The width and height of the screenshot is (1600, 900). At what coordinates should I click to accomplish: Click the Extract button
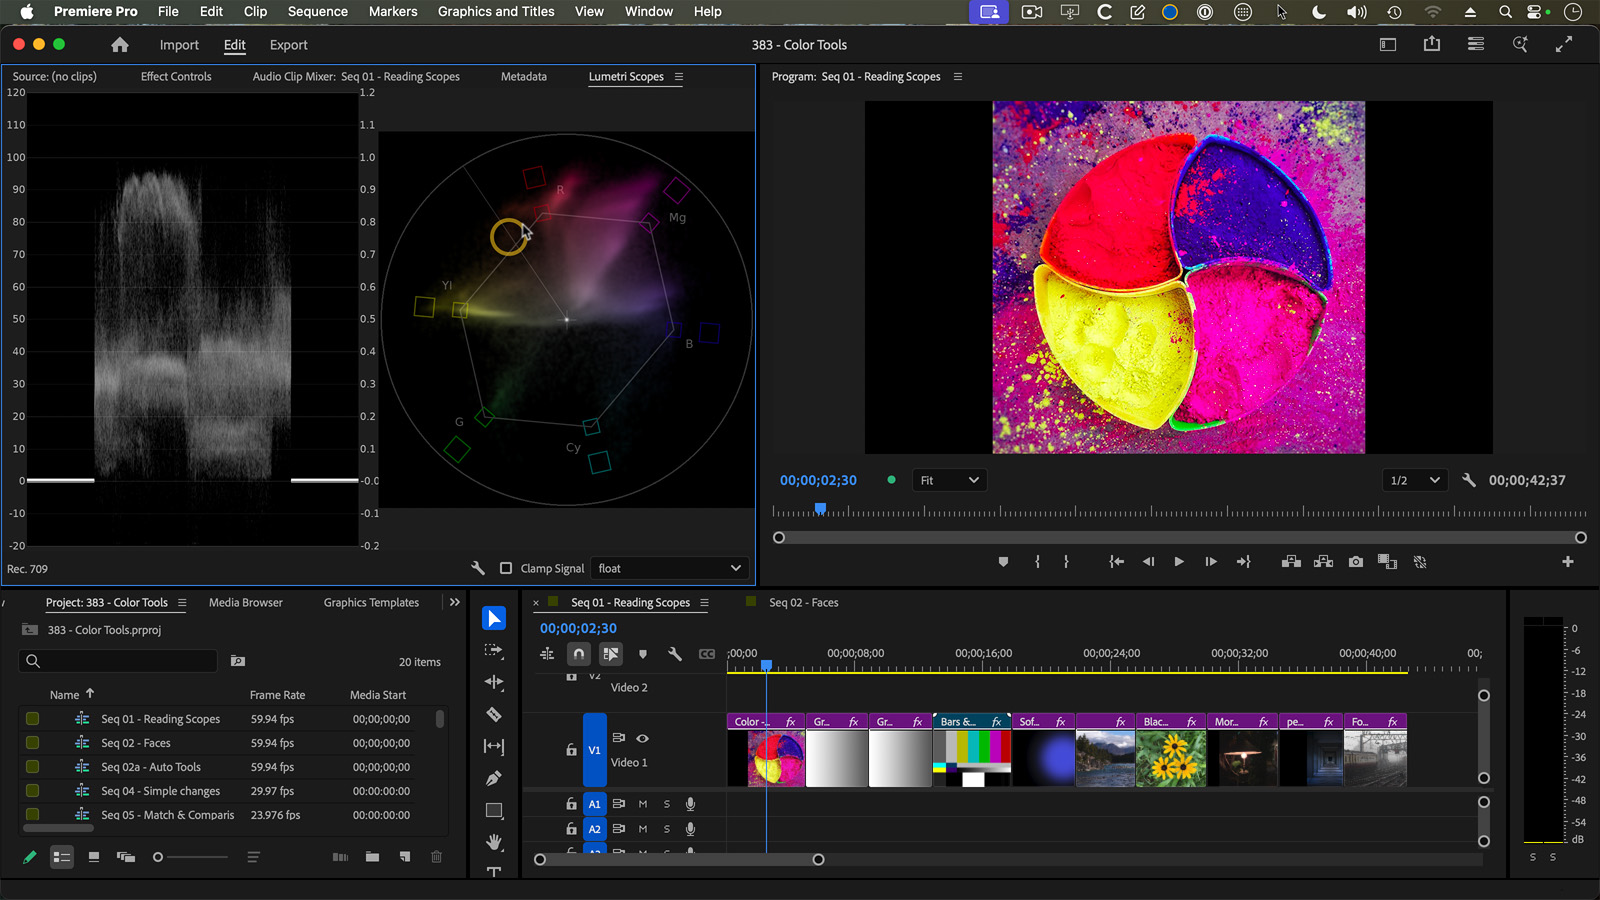1323,562
